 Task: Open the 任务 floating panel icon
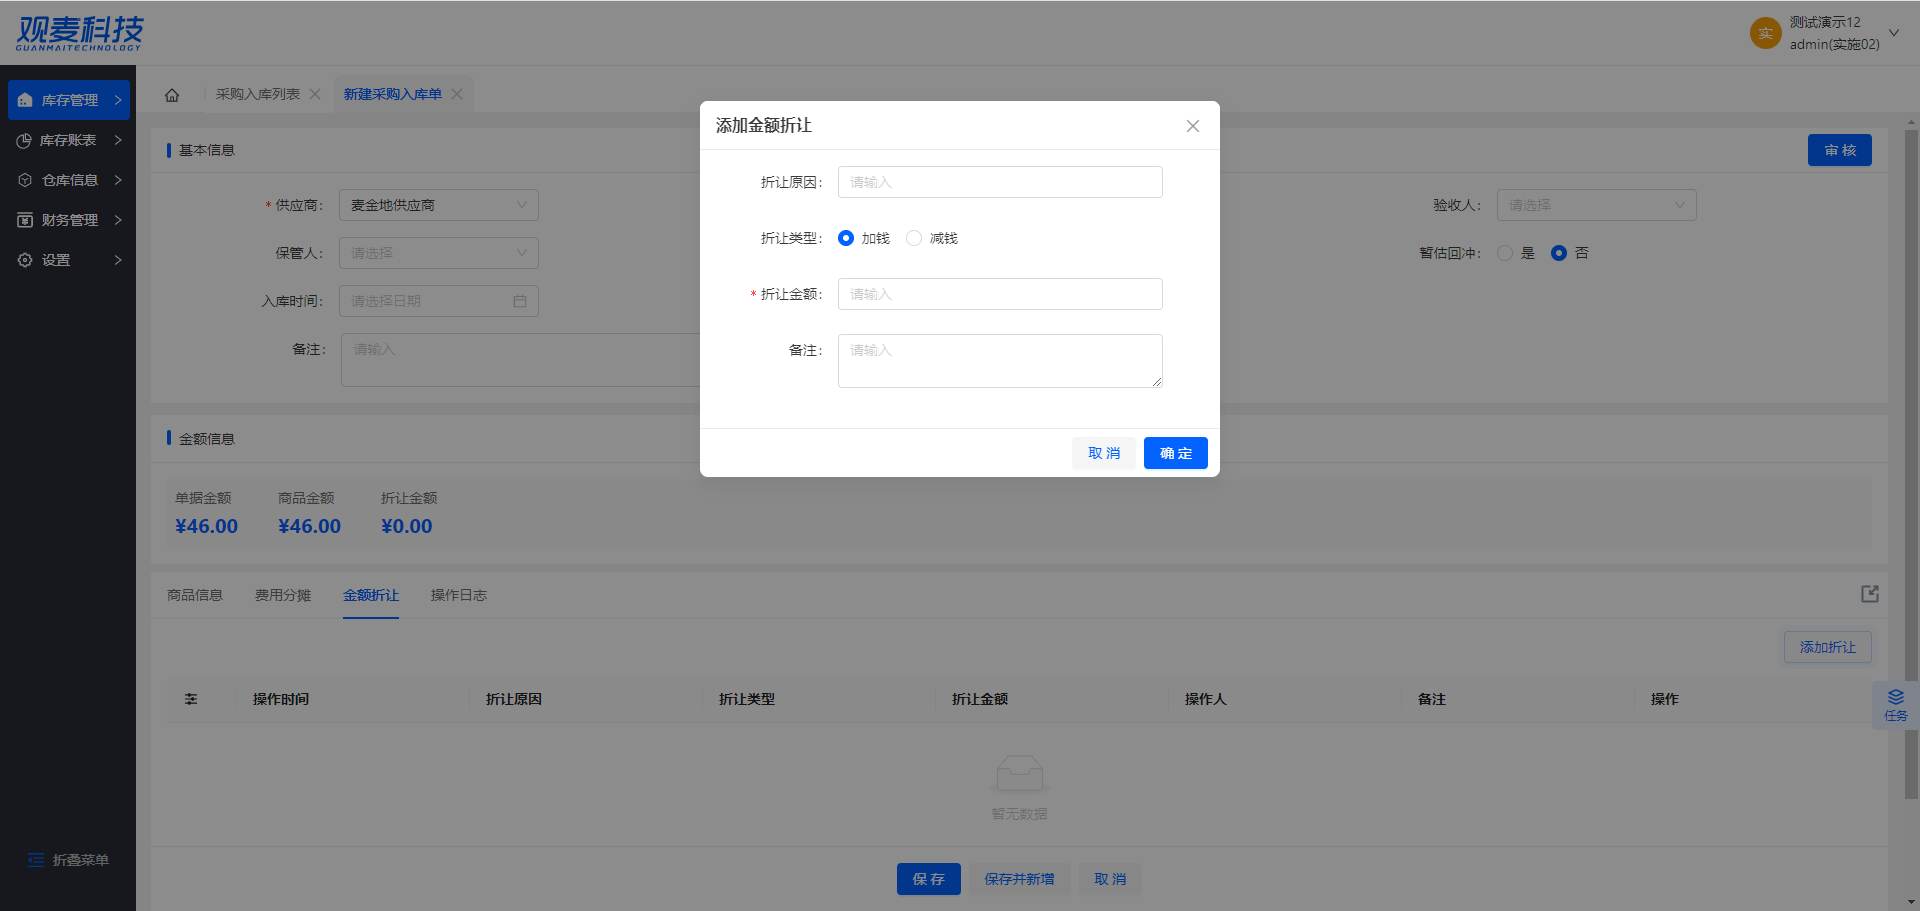[1895, 705]
